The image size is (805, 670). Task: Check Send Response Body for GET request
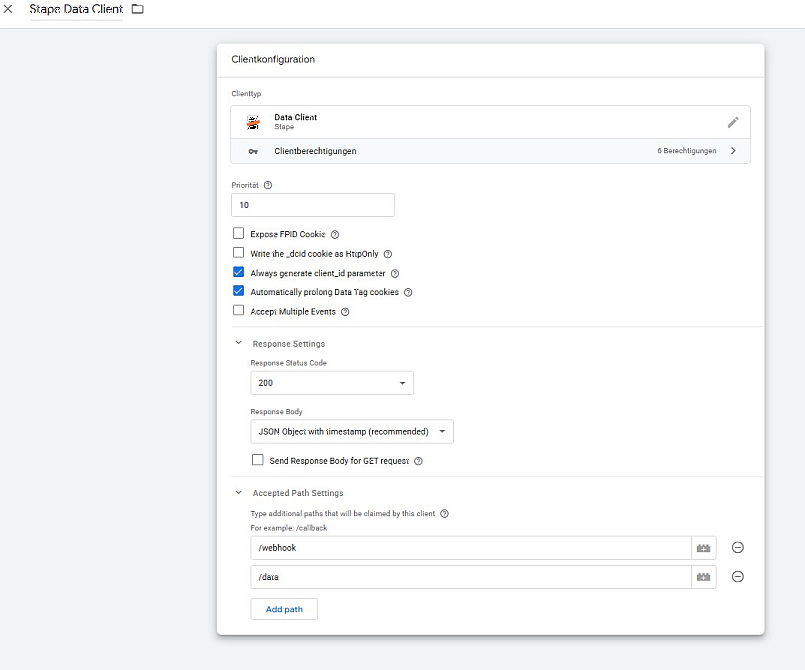pos(257,460)
